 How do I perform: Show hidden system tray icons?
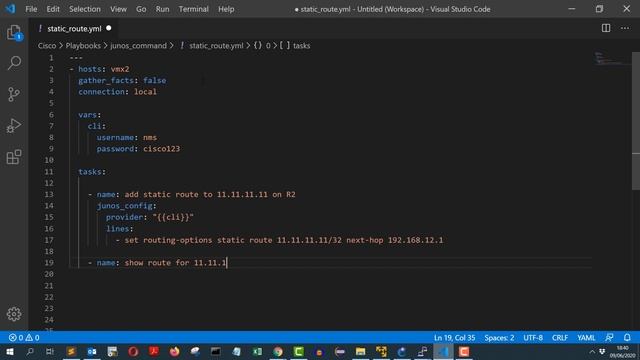pyautogui.click(x=592, y=351)
